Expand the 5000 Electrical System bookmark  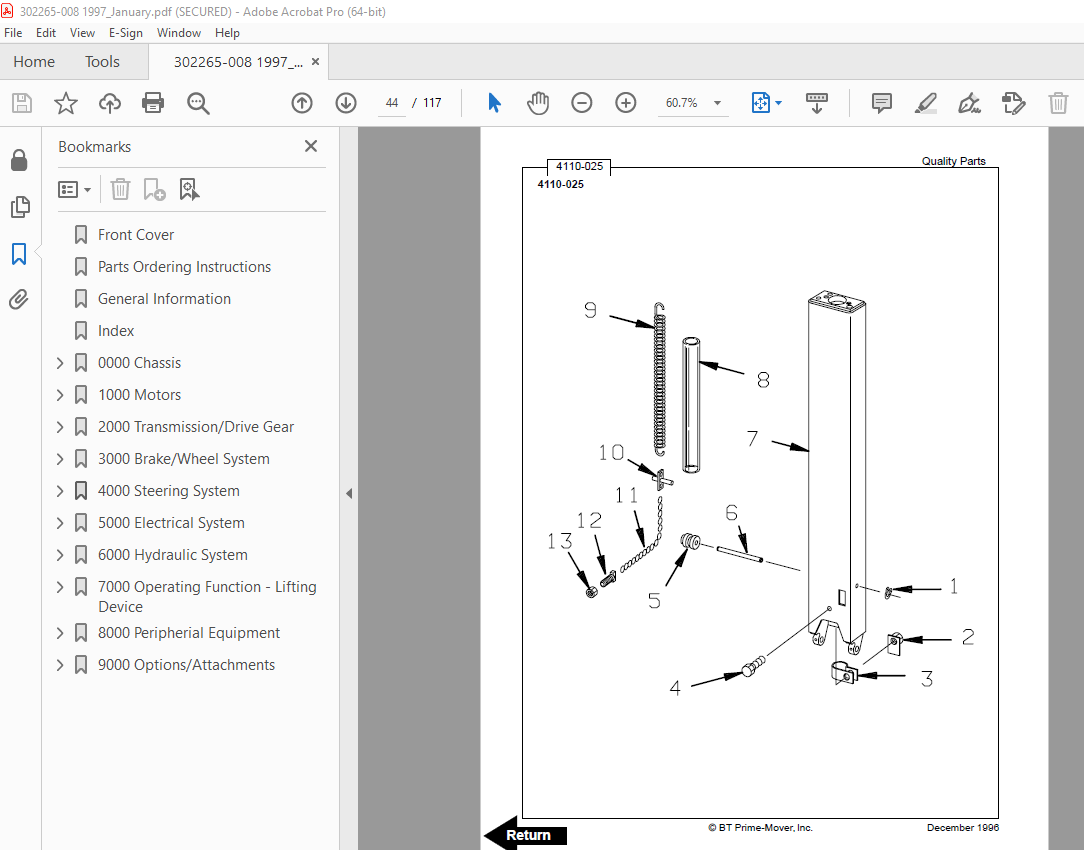pyautogui.click(x=60, y=523)
